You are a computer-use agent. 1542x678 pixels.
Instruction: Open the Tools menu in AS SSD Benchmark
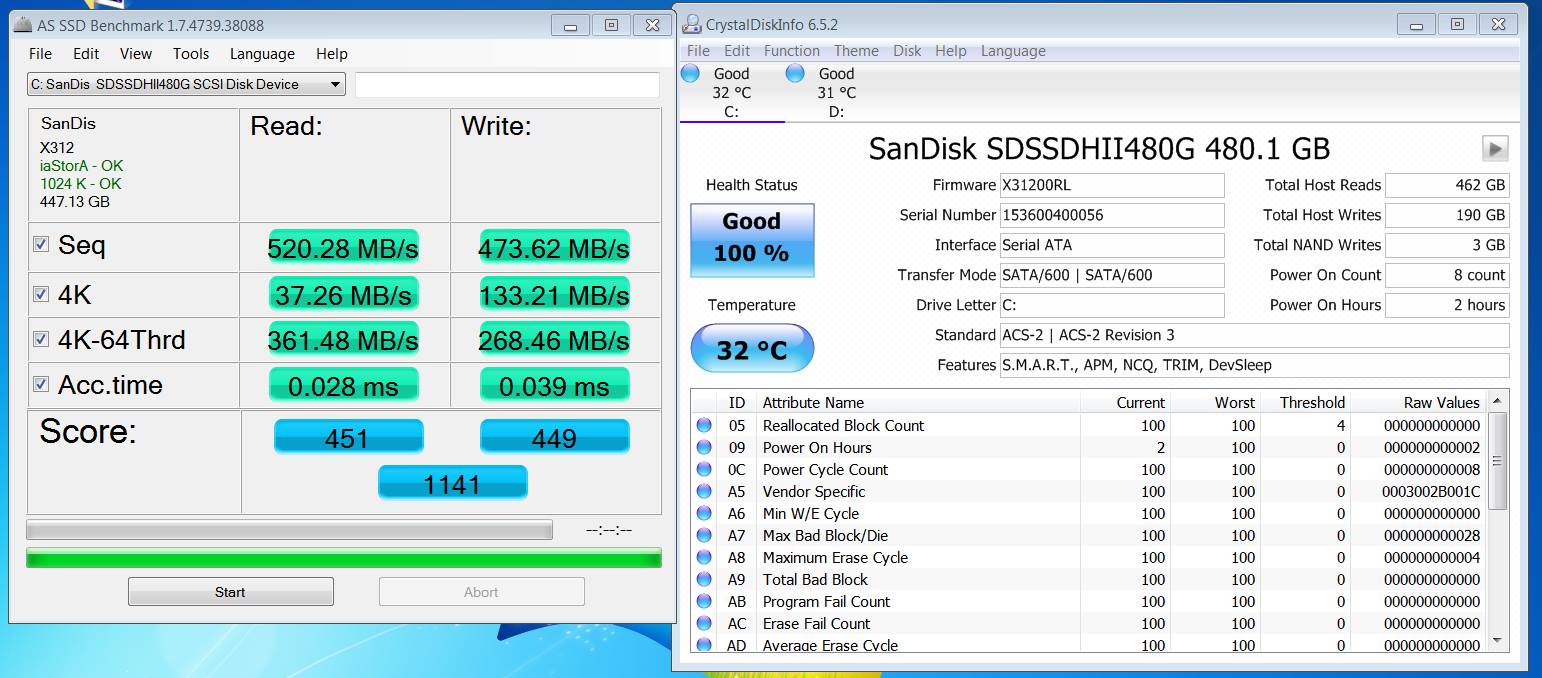191,54
